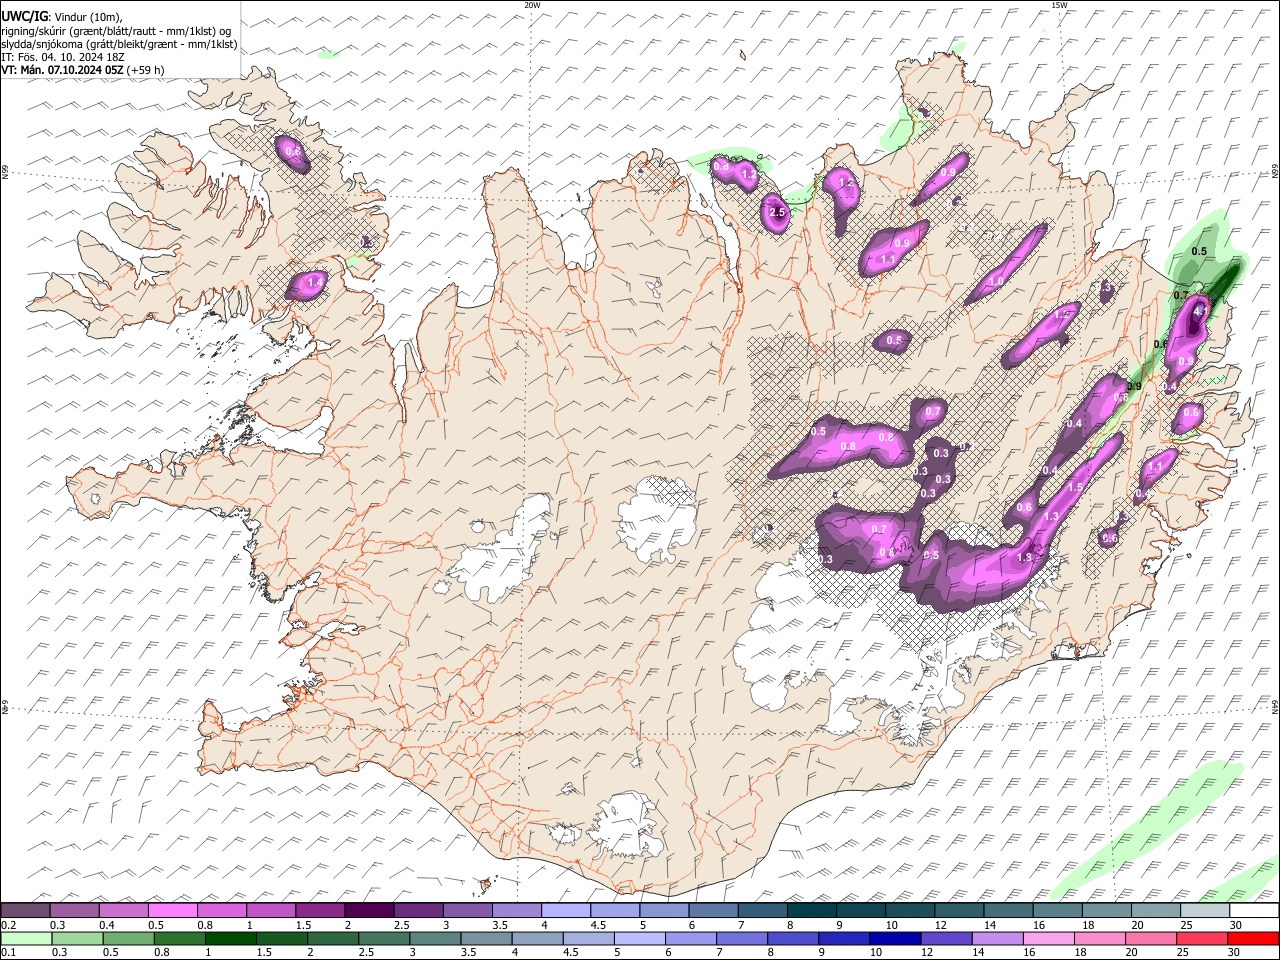Click the 'rigning/skúrir' legend description line

[116, 31]
